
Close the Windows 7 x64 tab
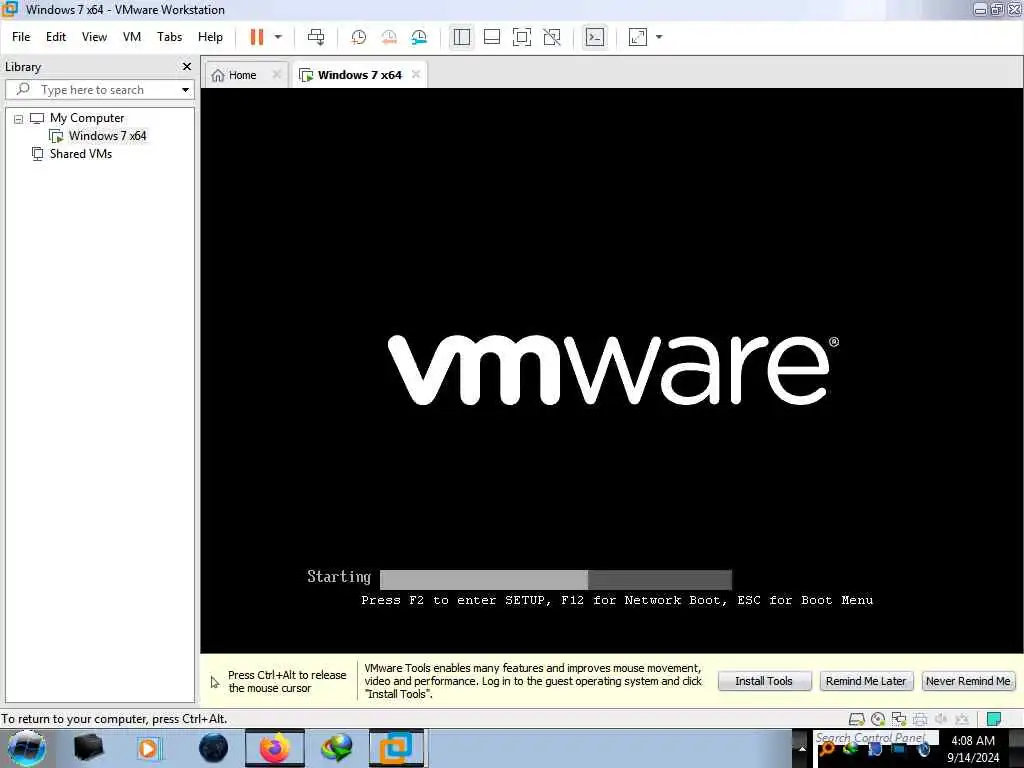(x=416, y=74)
